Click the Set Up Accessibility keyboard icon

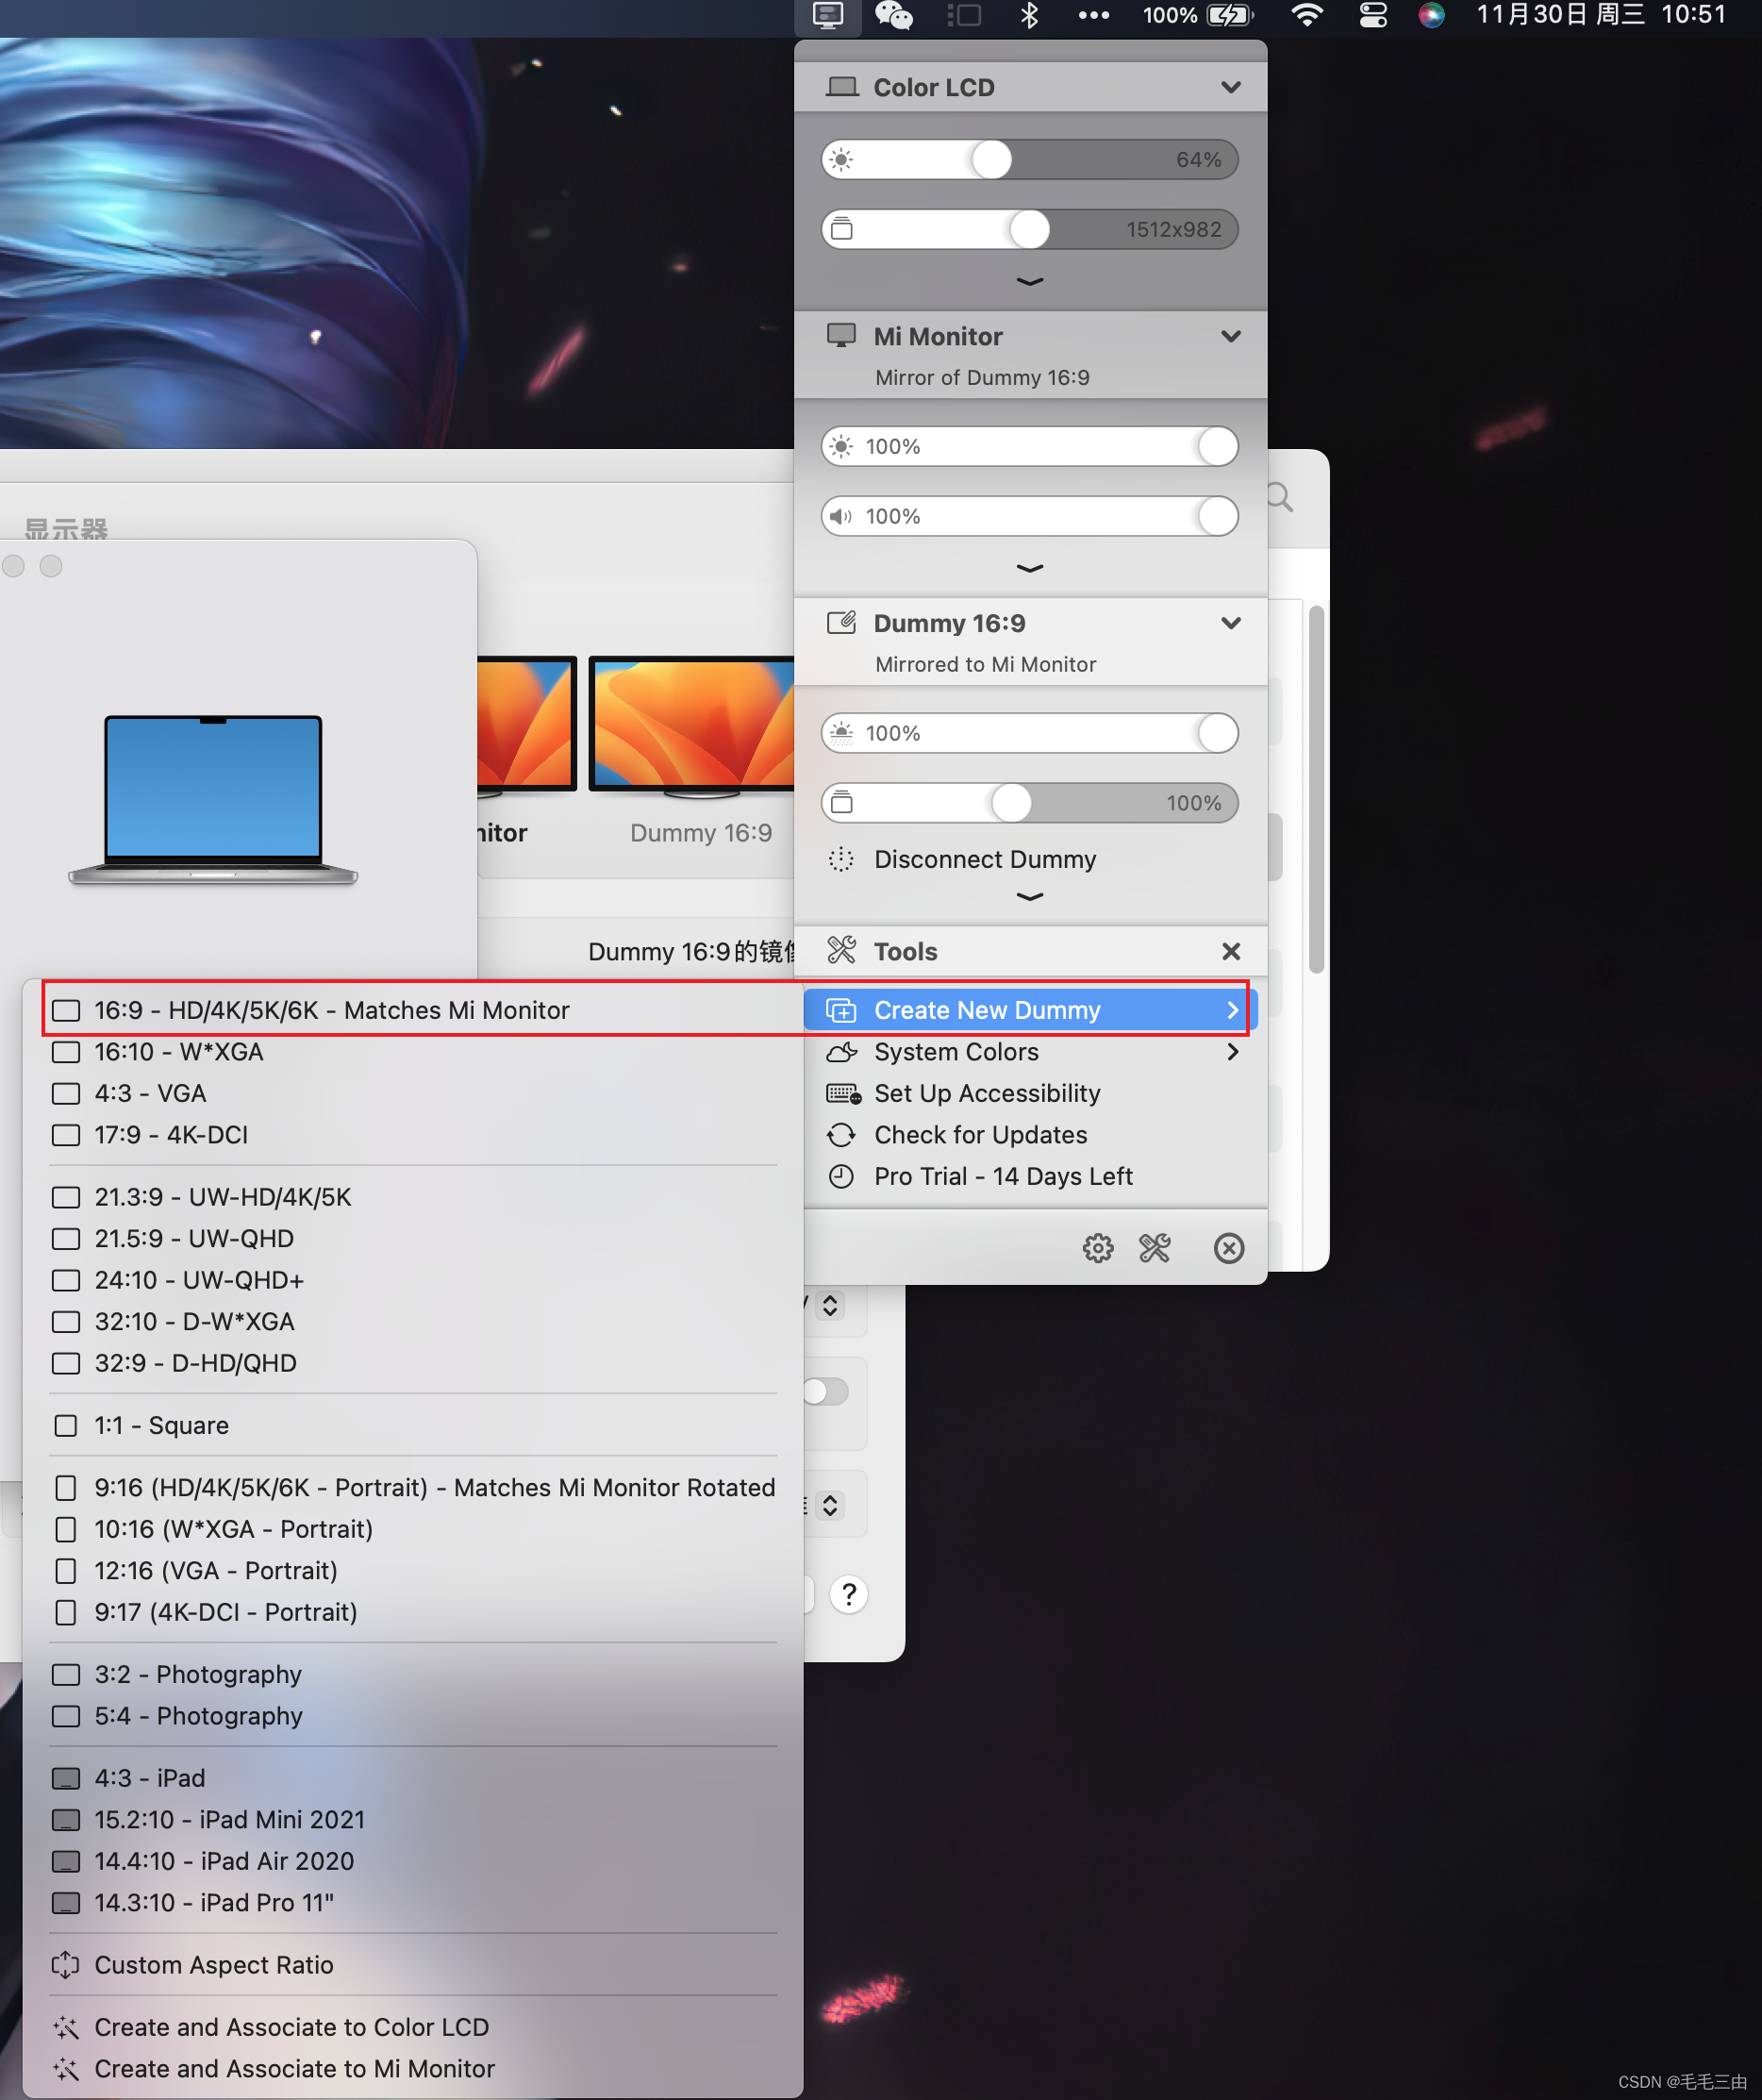843,1093
